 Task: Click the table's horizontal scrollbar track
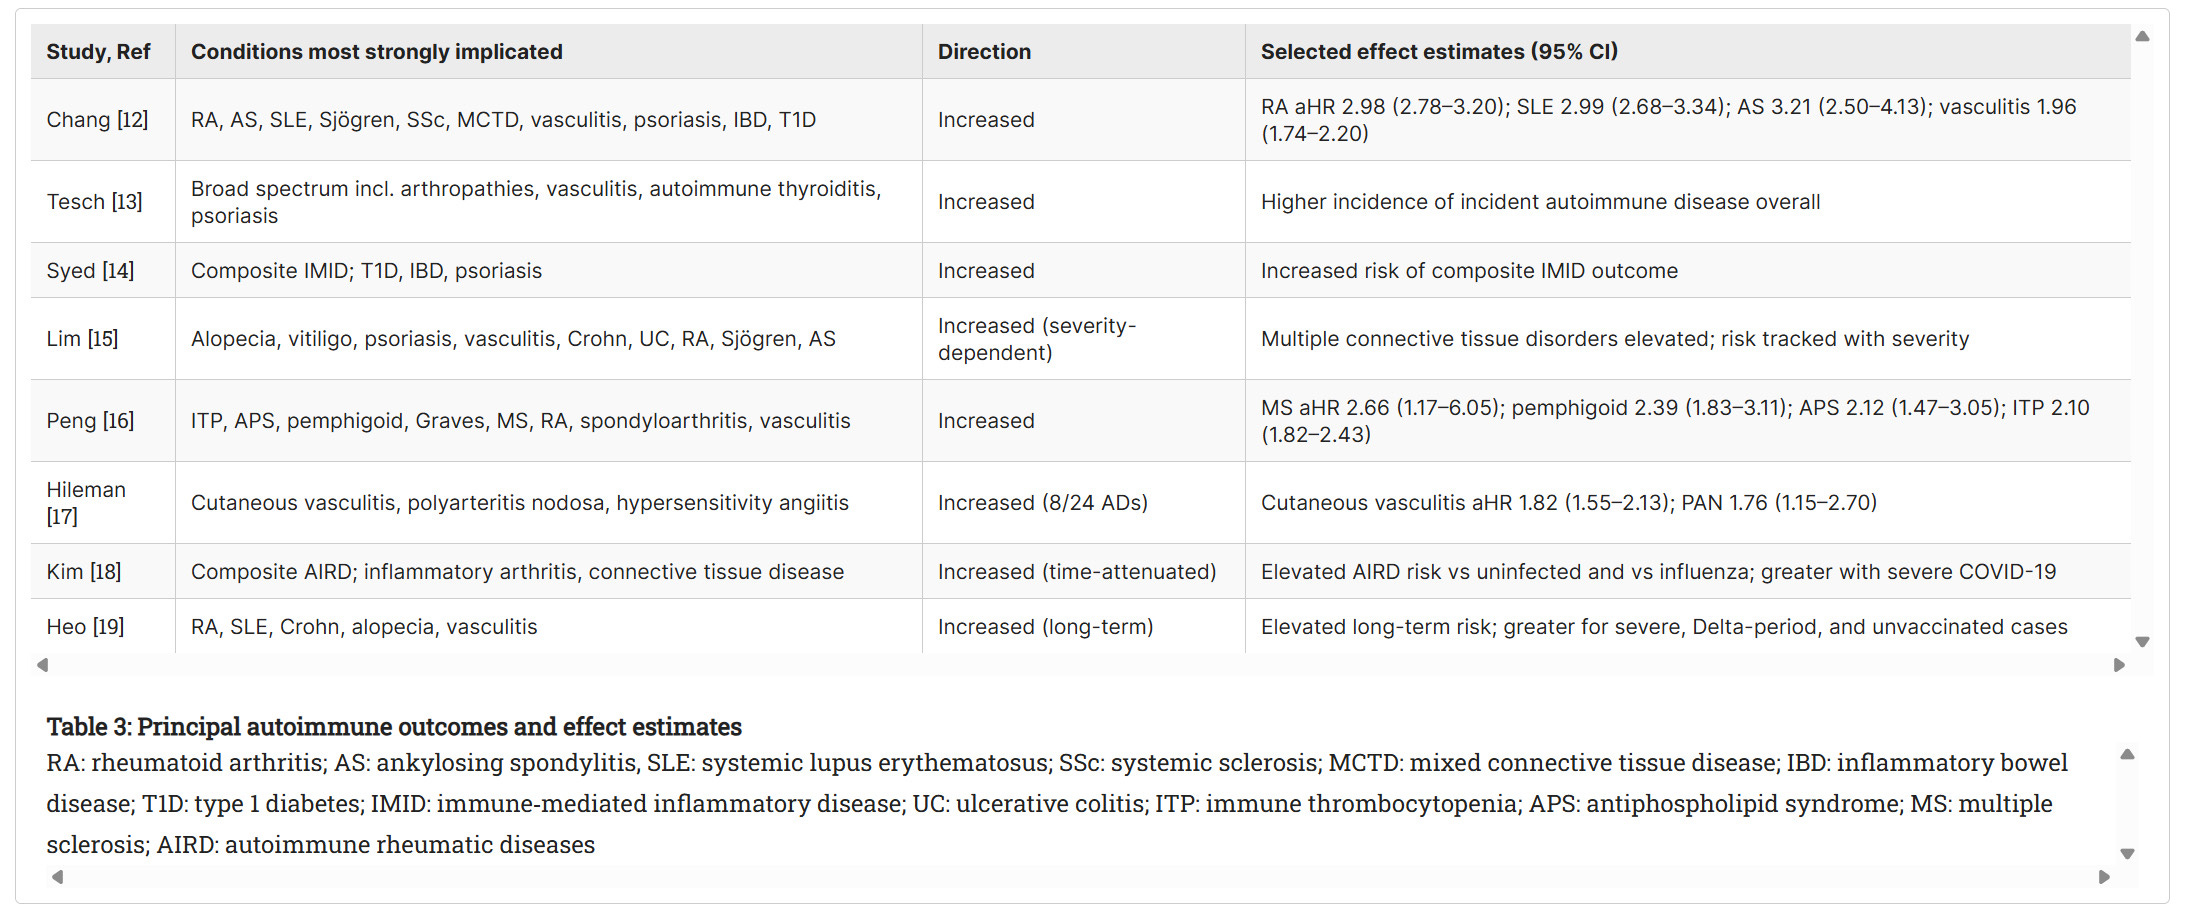coord(1080,665)
